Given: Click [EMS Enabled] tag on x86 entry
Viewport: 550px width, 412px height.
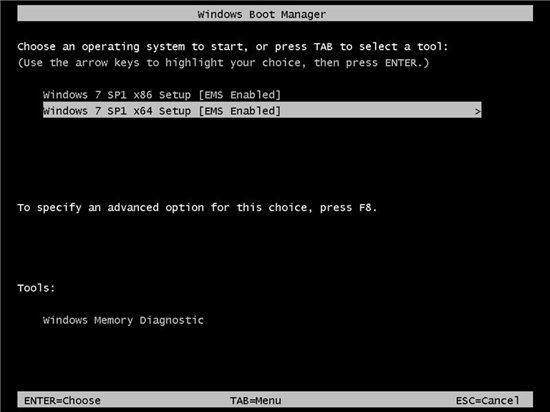Looking at the screenshot, I should (x=240, y=95).
